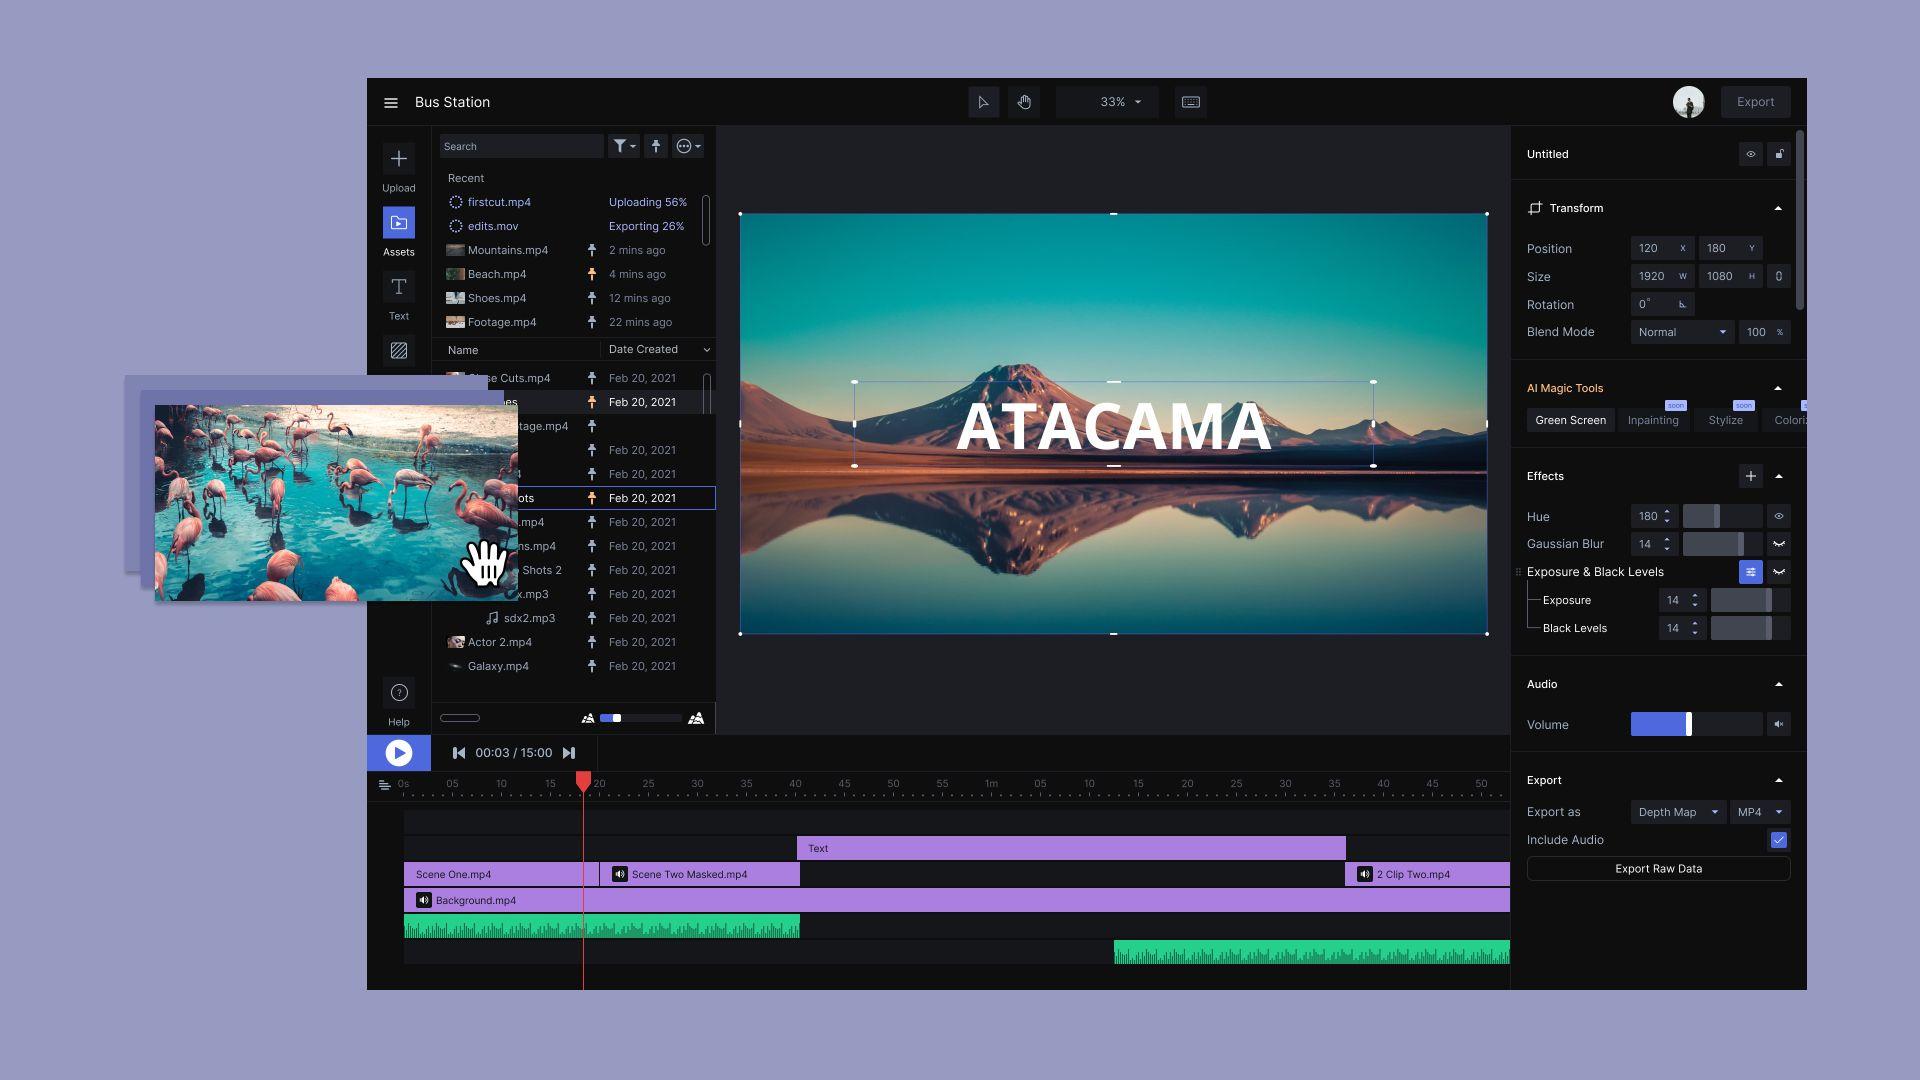The width and height of the screenshot is (1920, 1080).
Task: Select the Stylize AI Magic tool
Action: (x=1725, y=421)
